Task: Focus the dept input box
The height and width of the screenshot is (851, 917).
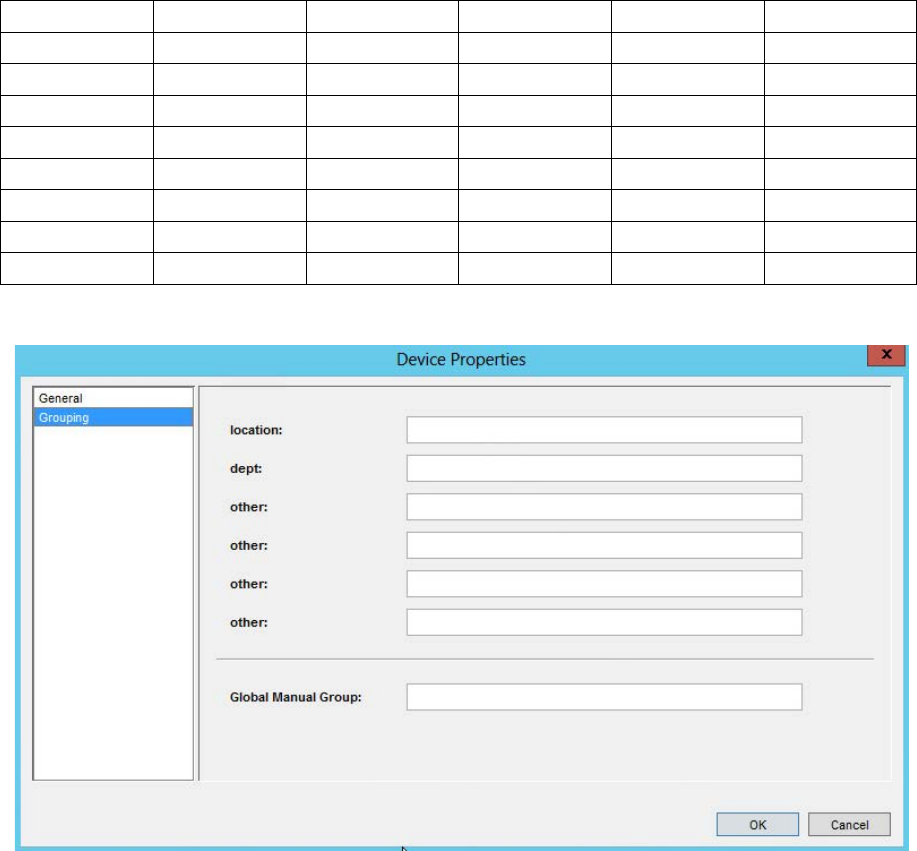Action: pyautogui.click(x=604, y=468)
